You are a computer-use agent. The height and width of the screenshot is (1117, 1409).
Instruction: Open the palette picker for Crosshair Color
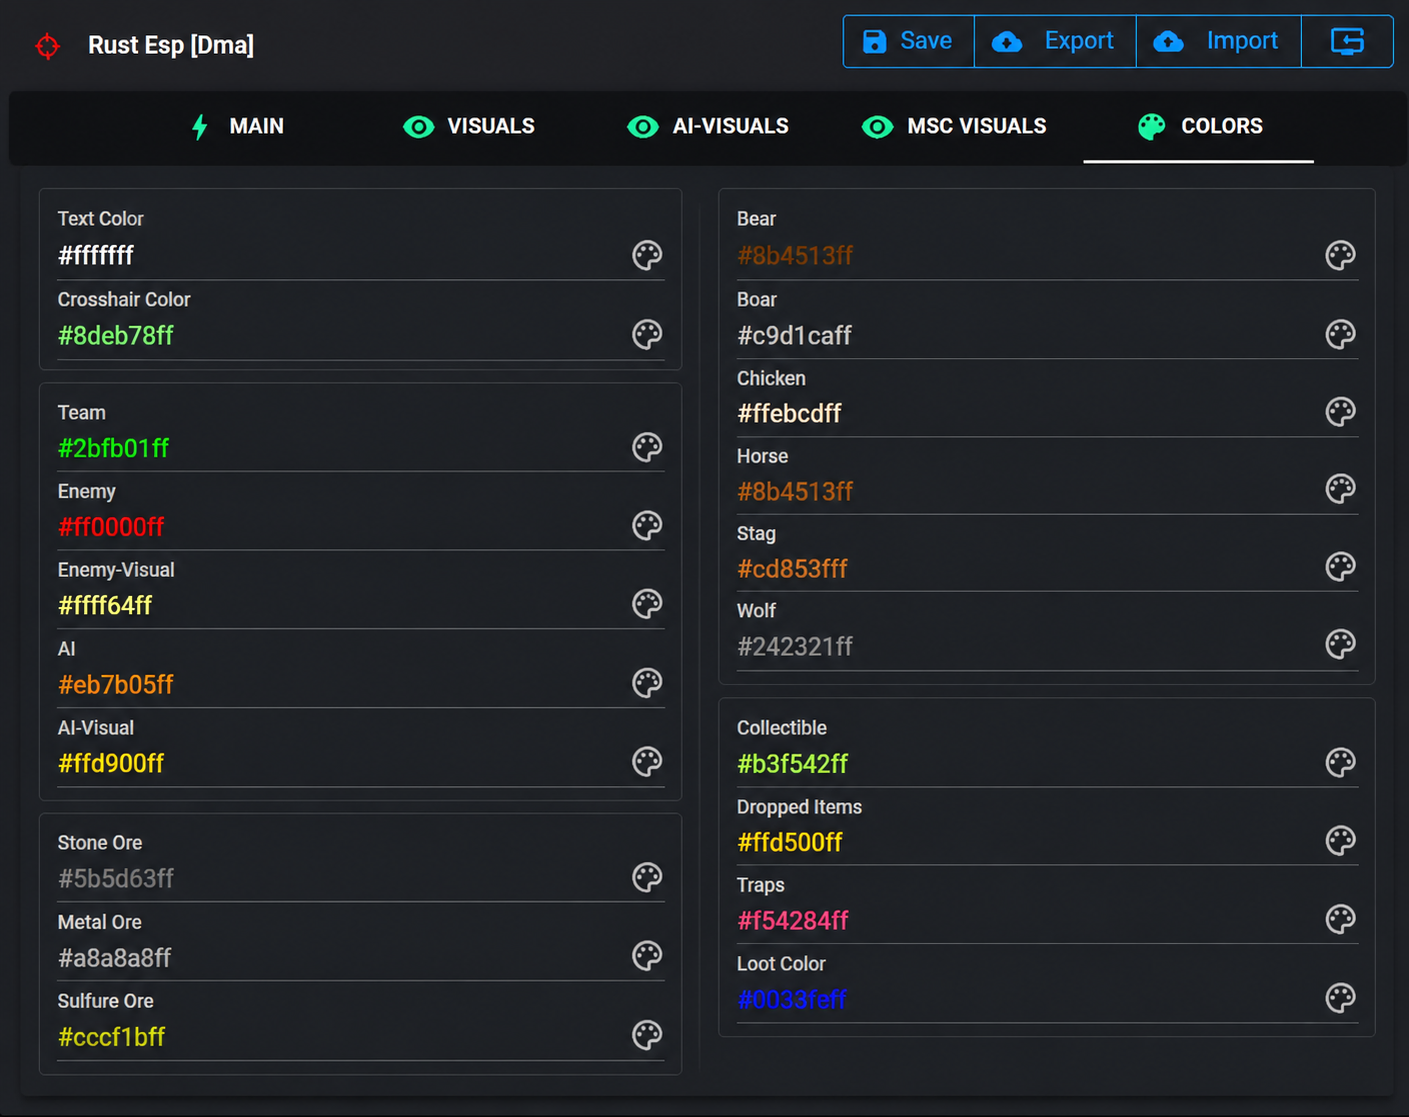point(647,335)
